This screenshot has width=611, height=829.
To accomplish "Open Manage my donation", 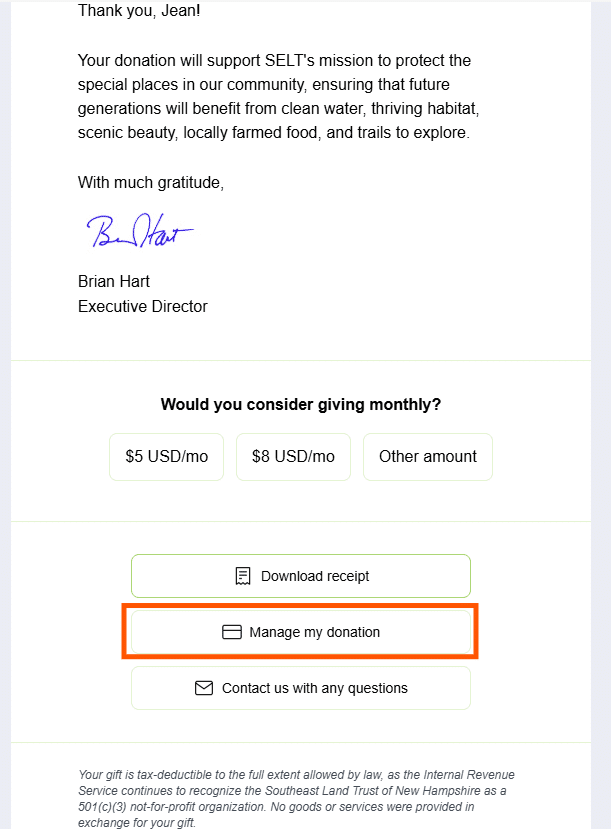I will pos(301,632).
